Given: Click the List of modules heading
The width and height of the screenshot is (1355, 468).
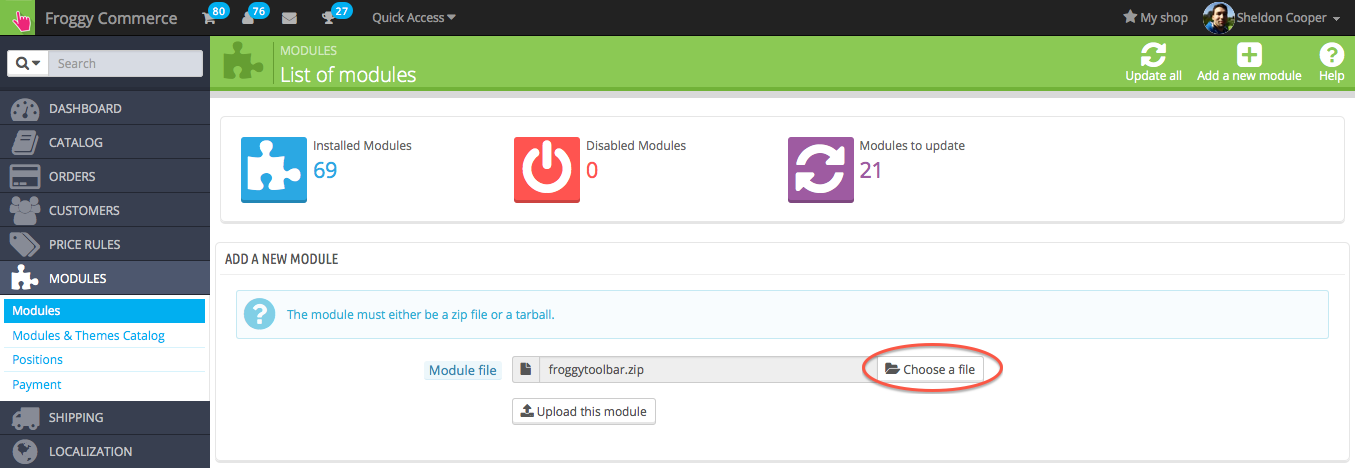Looking at the screenshot, I should click(348, 74).
